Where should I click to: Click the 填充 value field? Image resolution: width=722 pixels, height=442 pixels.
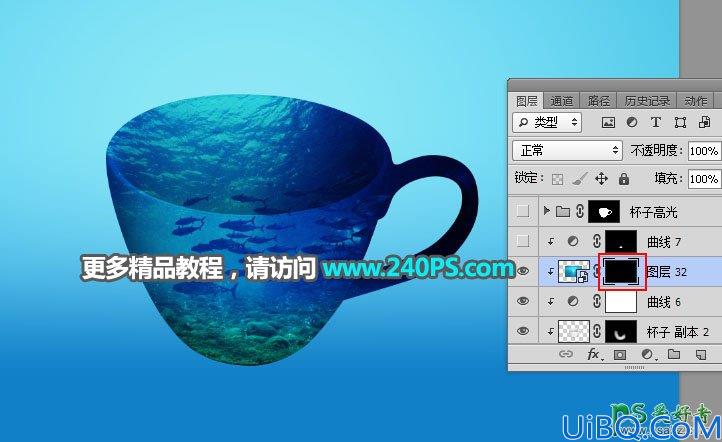(x=705, y=179)
